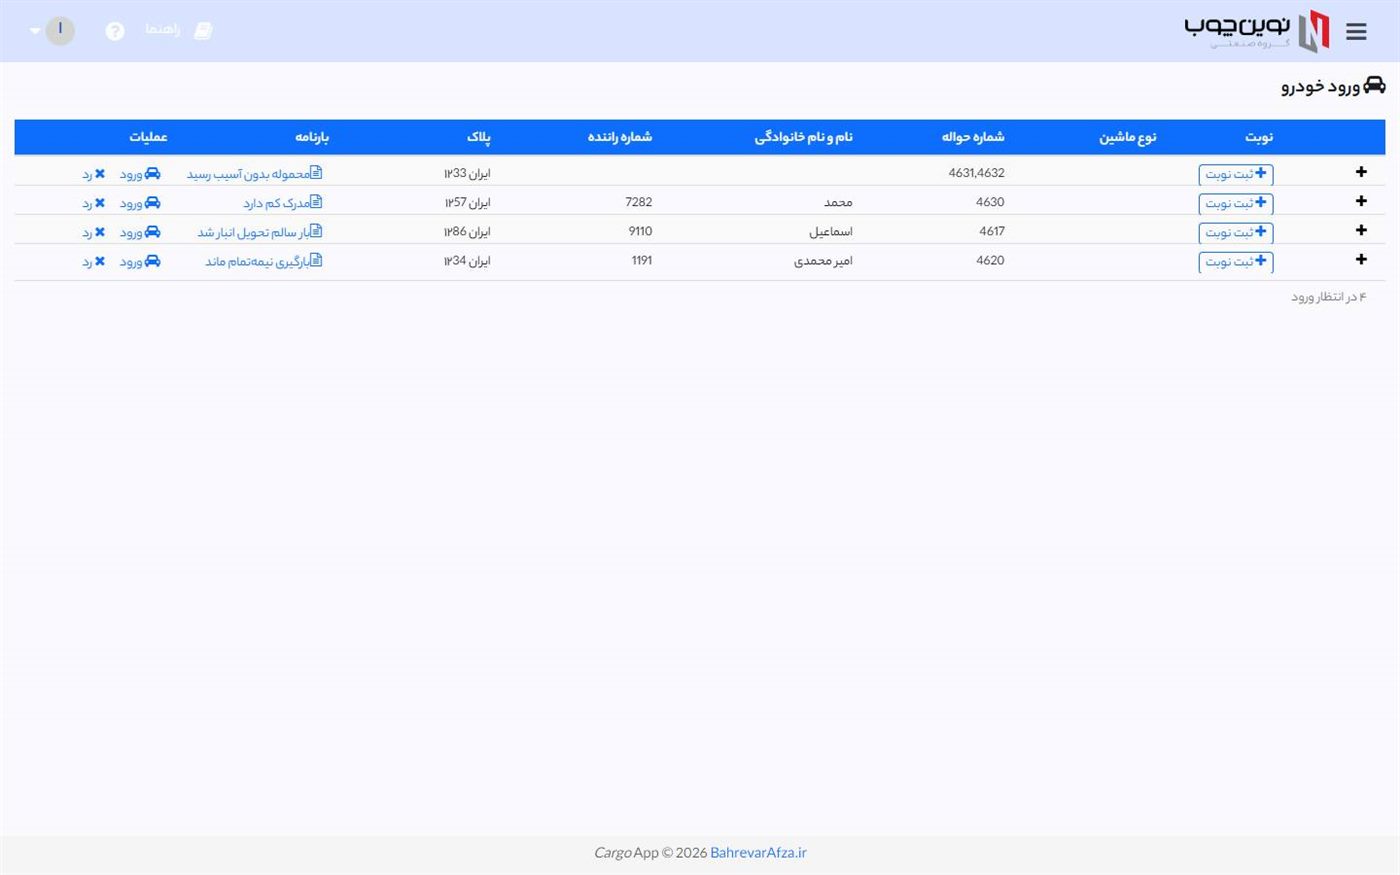Select order number cell 4620

[990, 260]
